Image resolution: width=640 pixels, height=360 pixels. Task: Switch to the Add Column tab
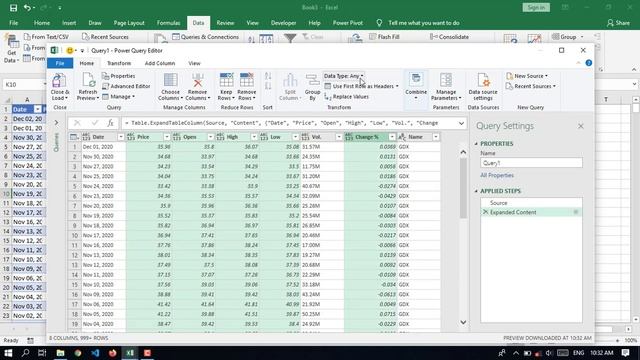point(160,63)
